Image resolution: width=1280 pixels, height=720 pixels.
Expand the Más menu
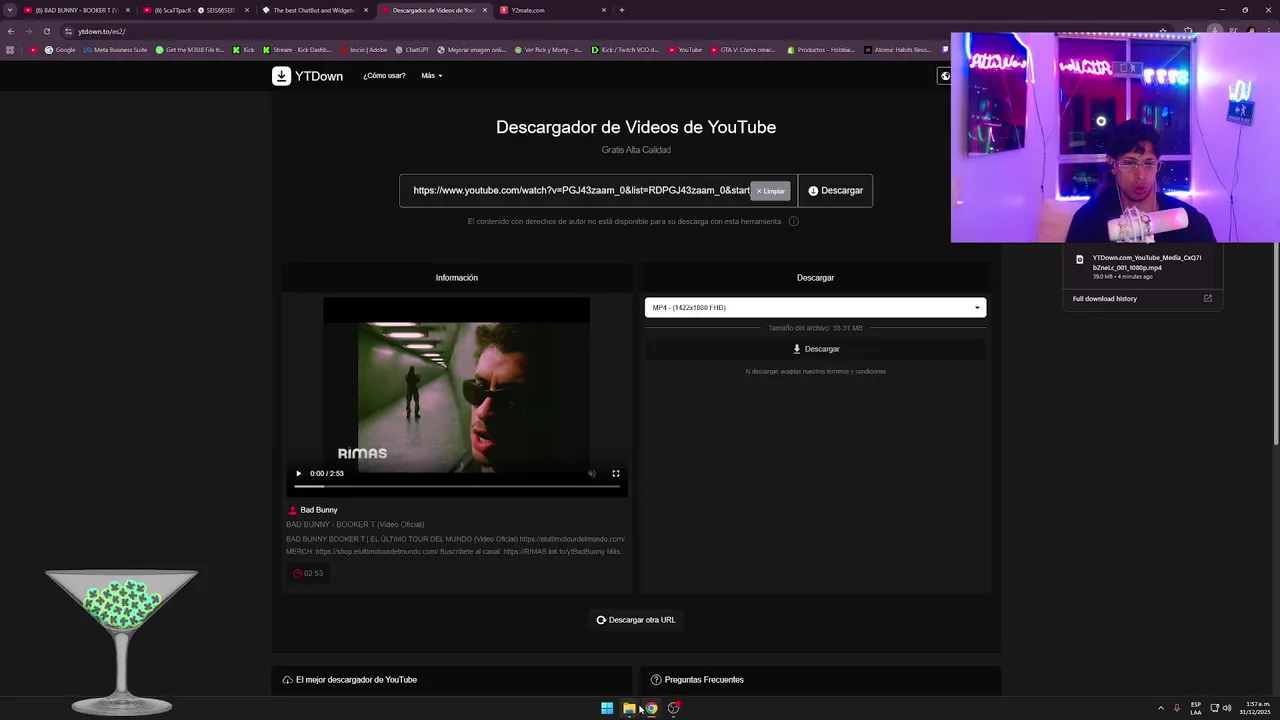(x=431, y=76)
